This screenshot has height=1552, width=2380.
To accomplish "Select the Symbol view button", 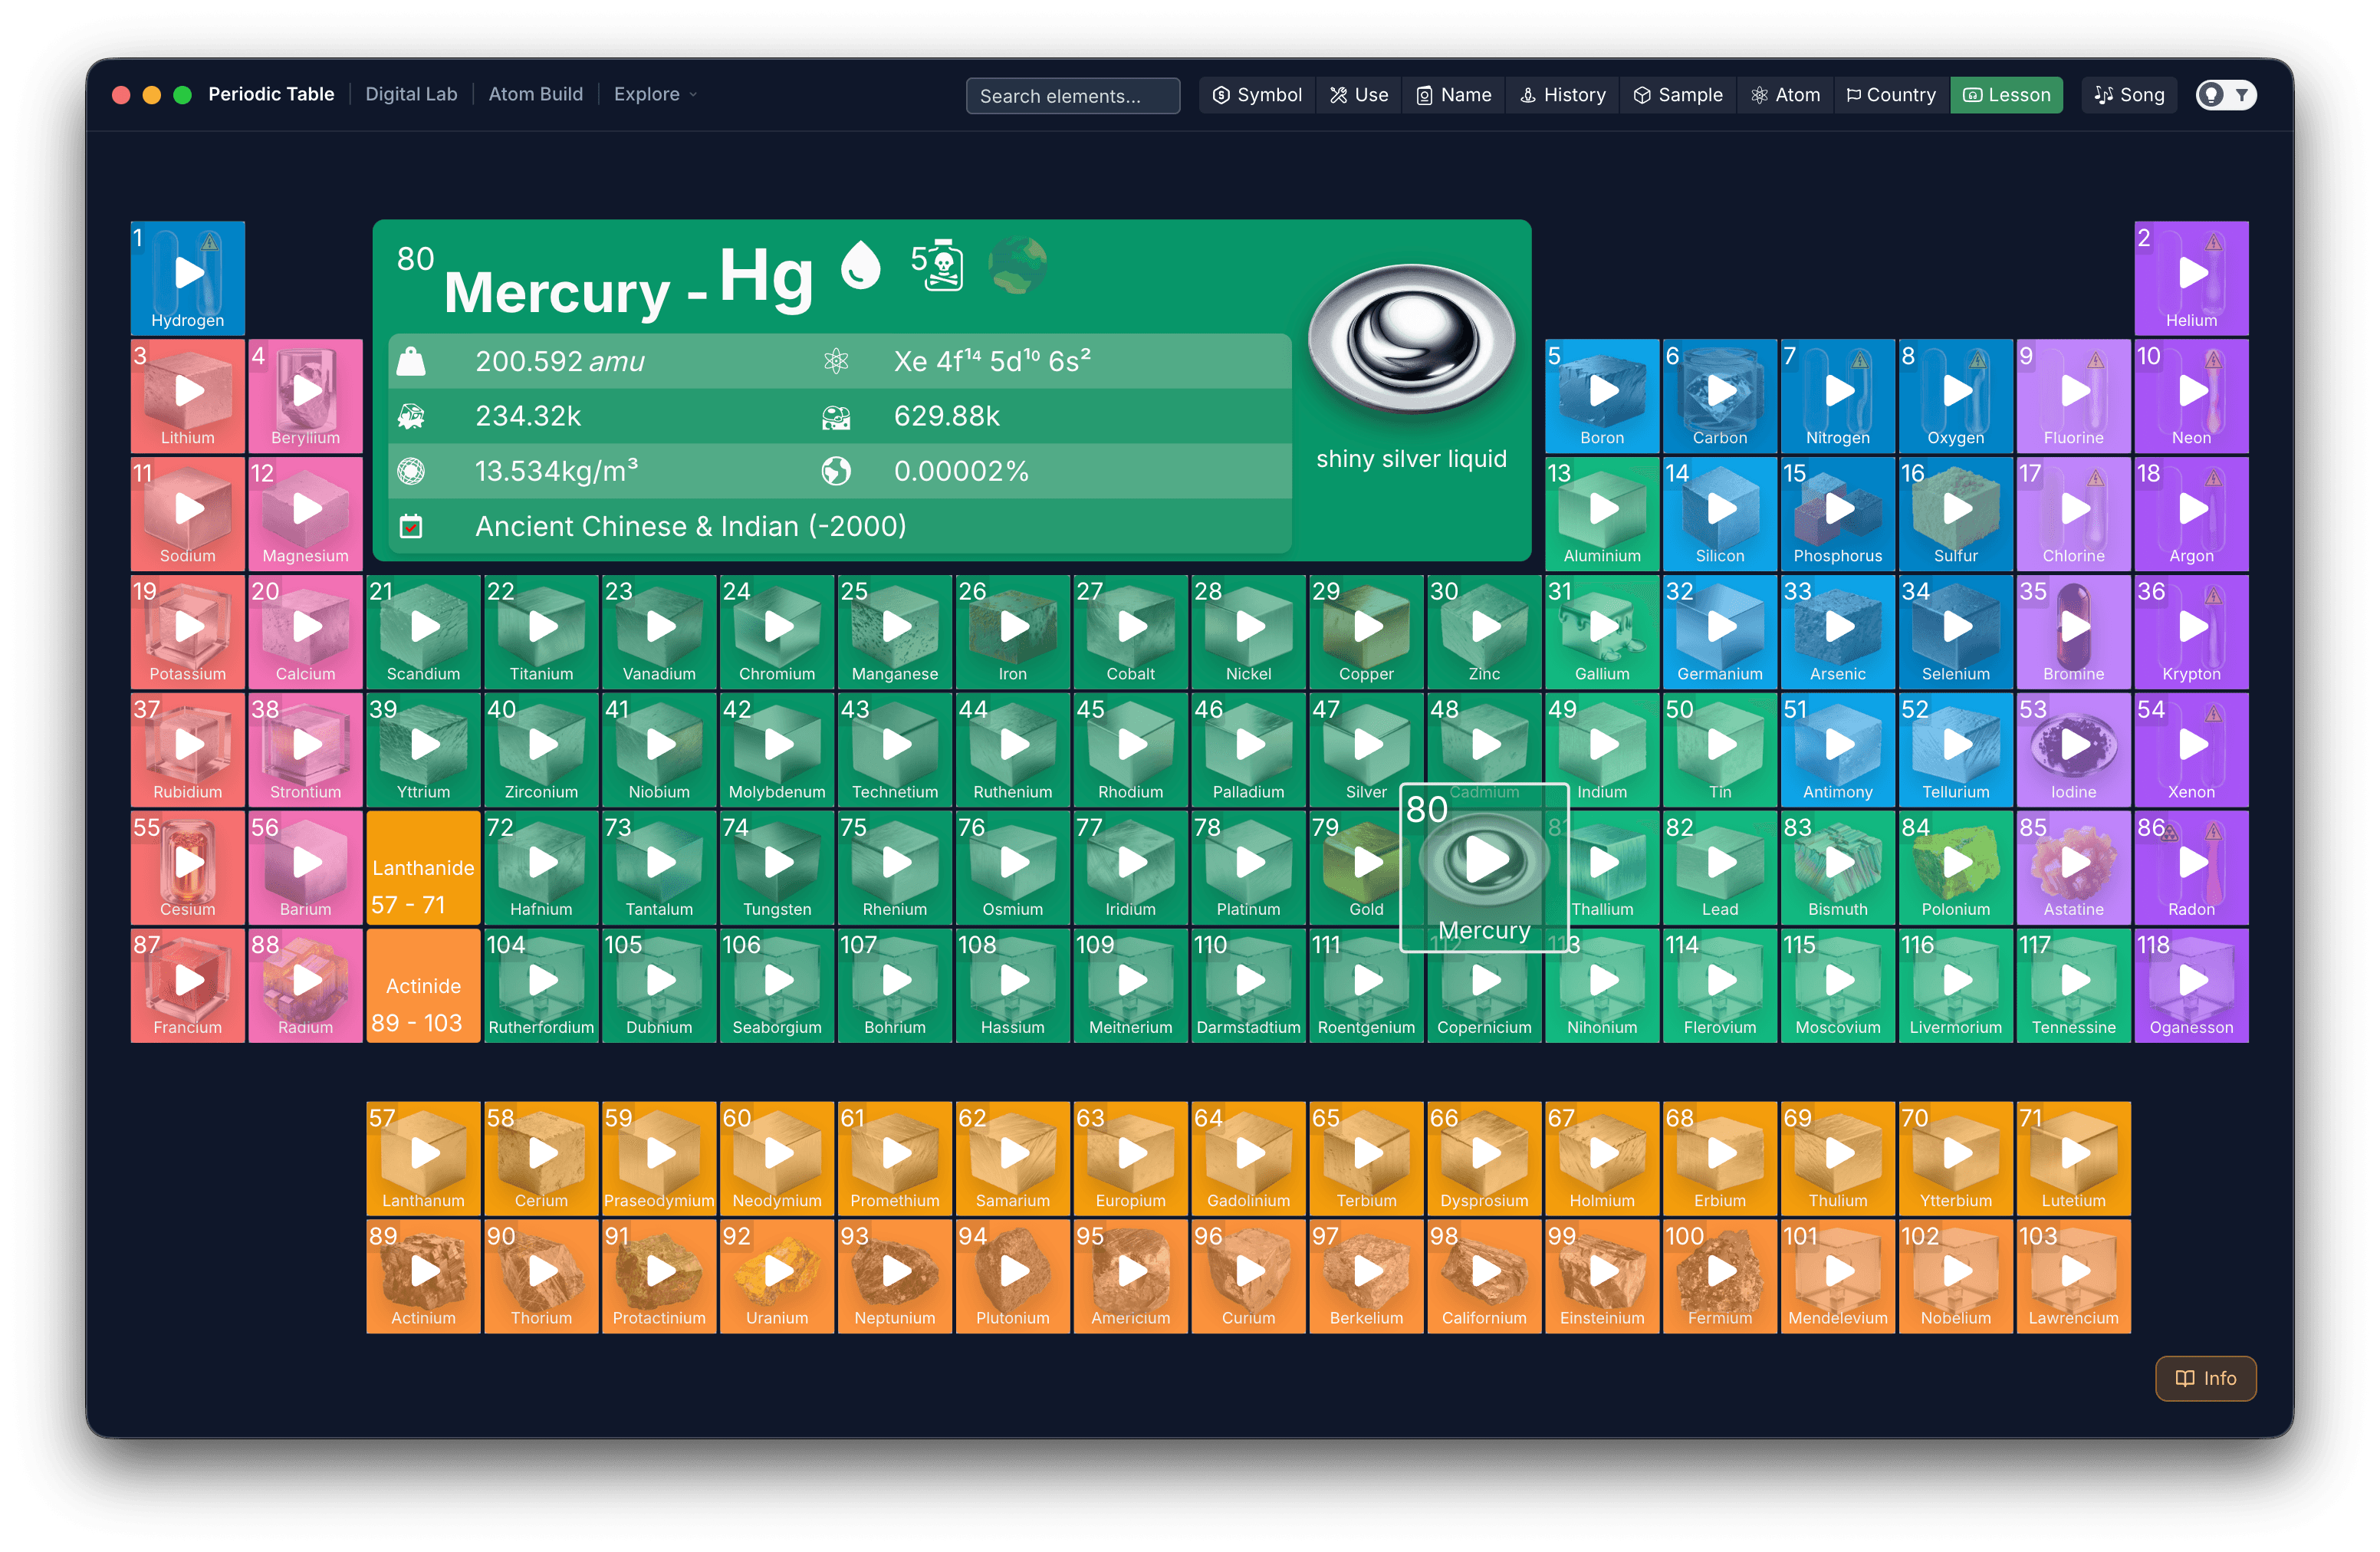I will 1257,95.
